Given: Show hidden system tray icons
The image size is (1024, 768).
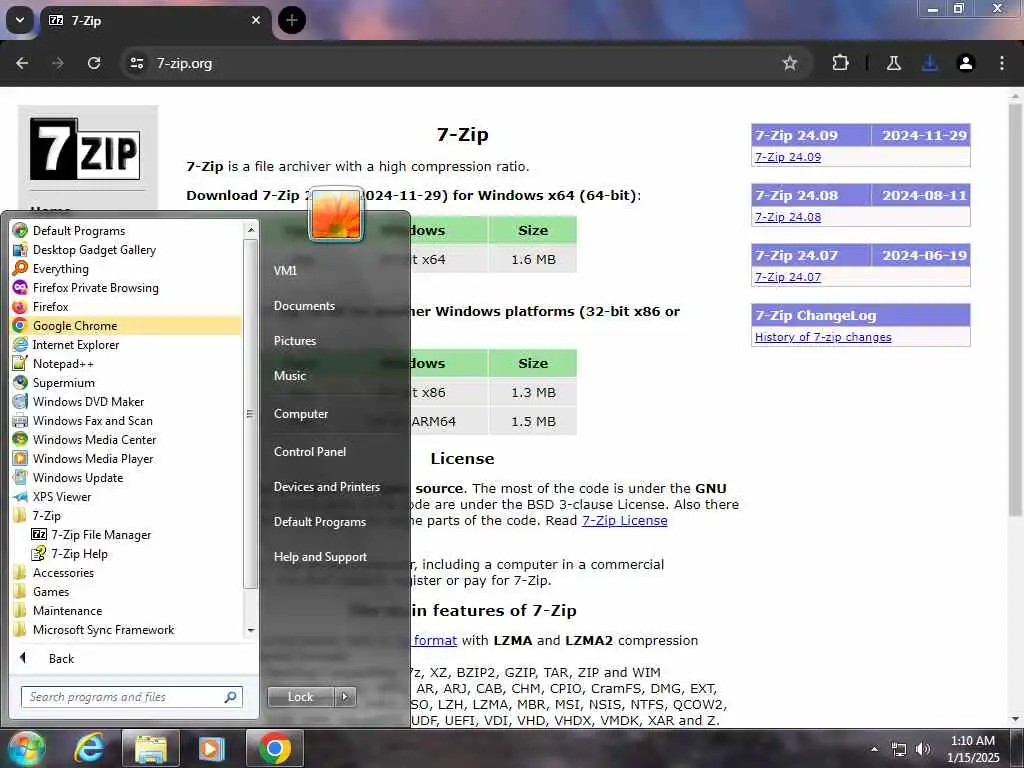Looking at the screenshot, I should tap(874, 749).
